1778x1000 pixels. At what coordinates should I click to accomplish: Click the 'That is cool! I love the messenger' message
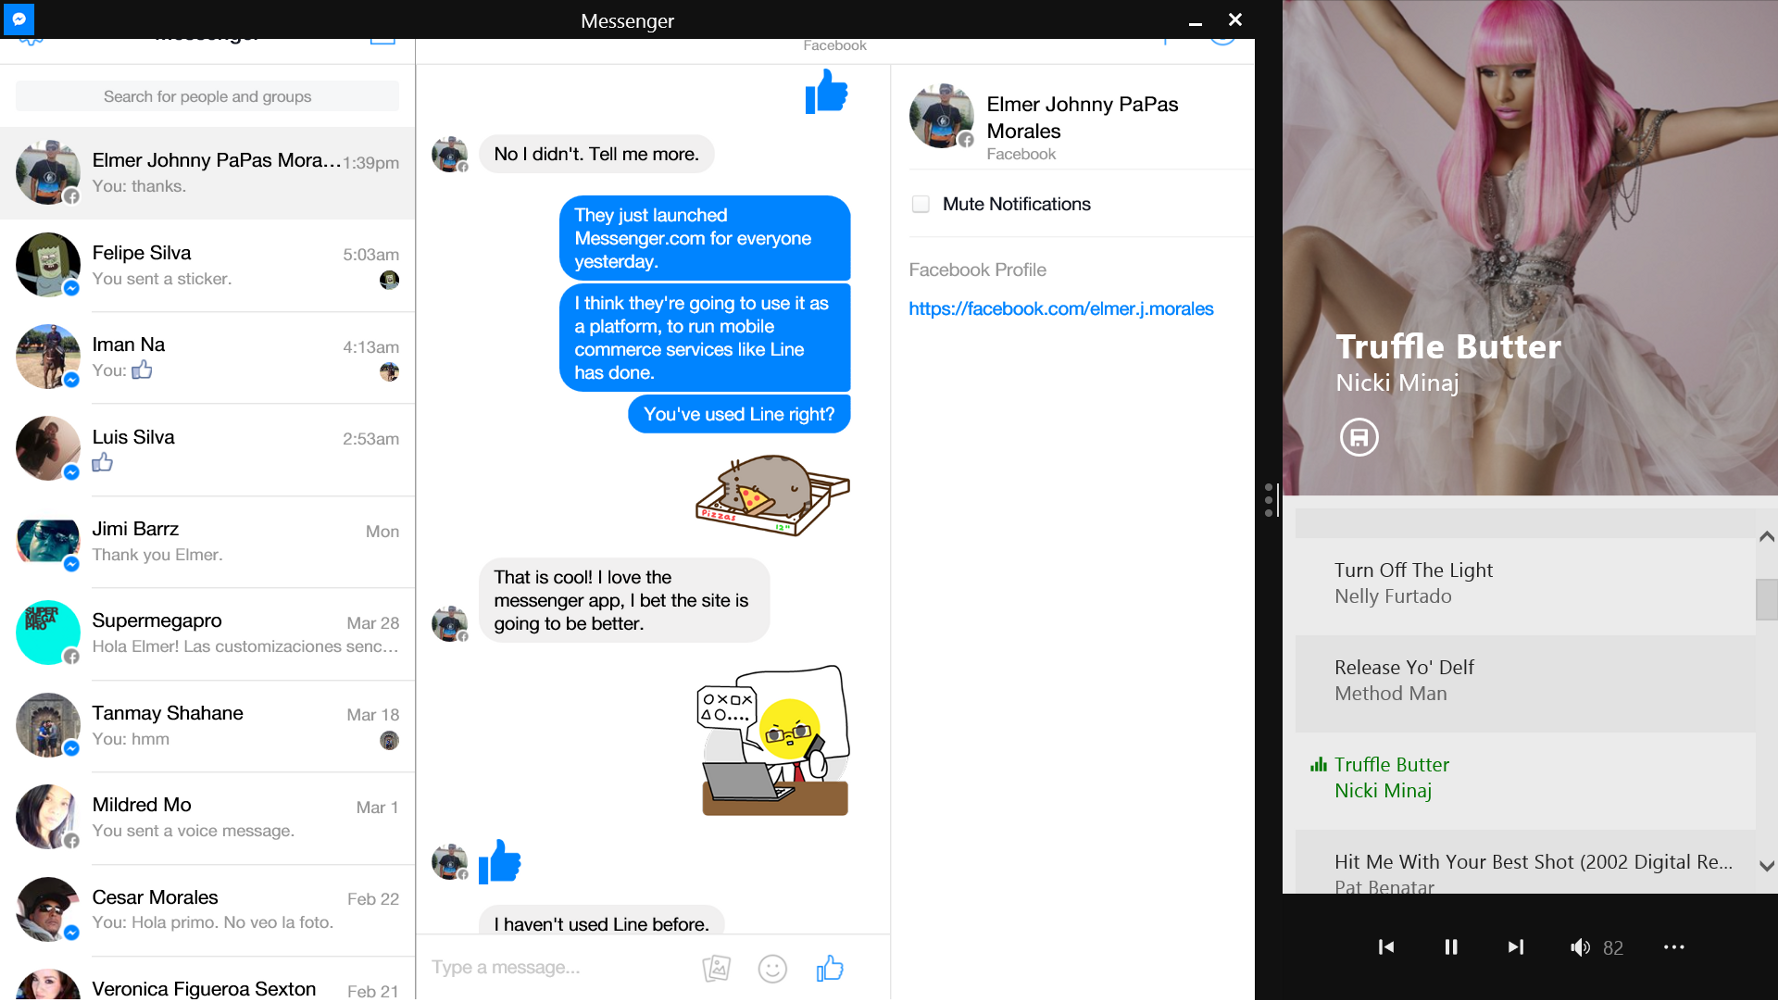pos(624,600)
